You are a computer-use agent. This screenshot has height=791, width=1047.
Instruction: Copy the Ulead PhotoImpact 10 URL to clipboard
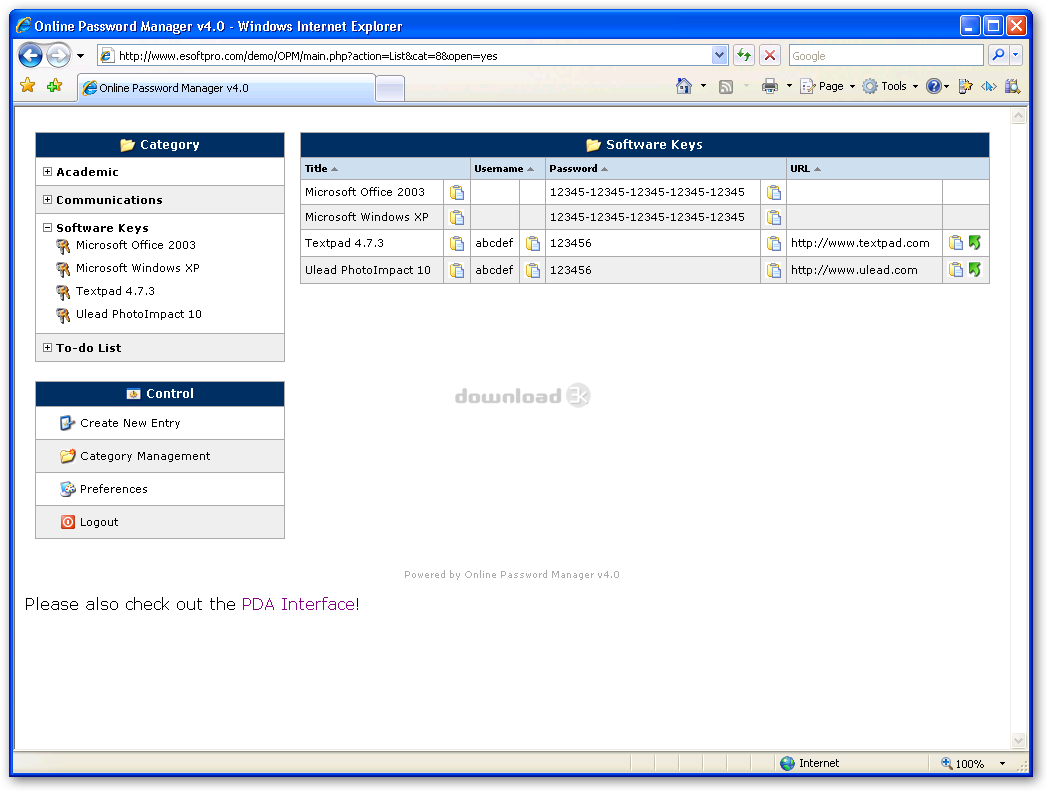pos(955,270)
